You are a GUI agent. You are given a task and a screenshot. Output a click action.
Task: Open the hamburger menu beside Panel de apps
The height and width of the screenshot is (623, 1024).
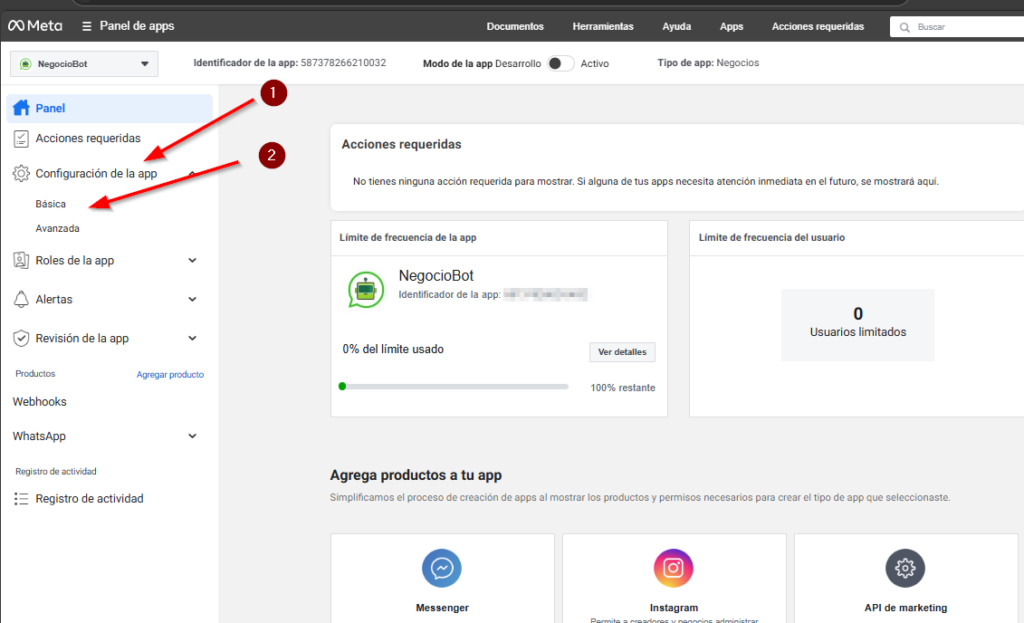pyautogui.click(x=86, y=26)
